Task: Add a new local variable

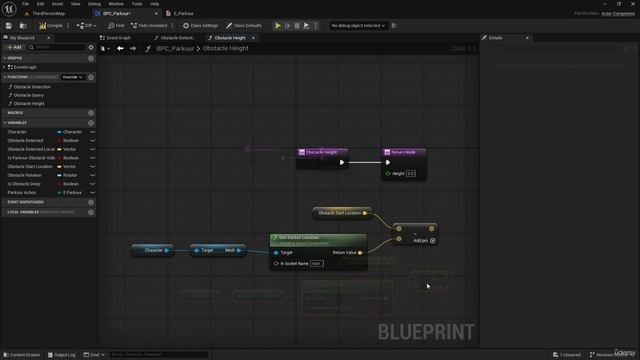Action: click(91, 212)
